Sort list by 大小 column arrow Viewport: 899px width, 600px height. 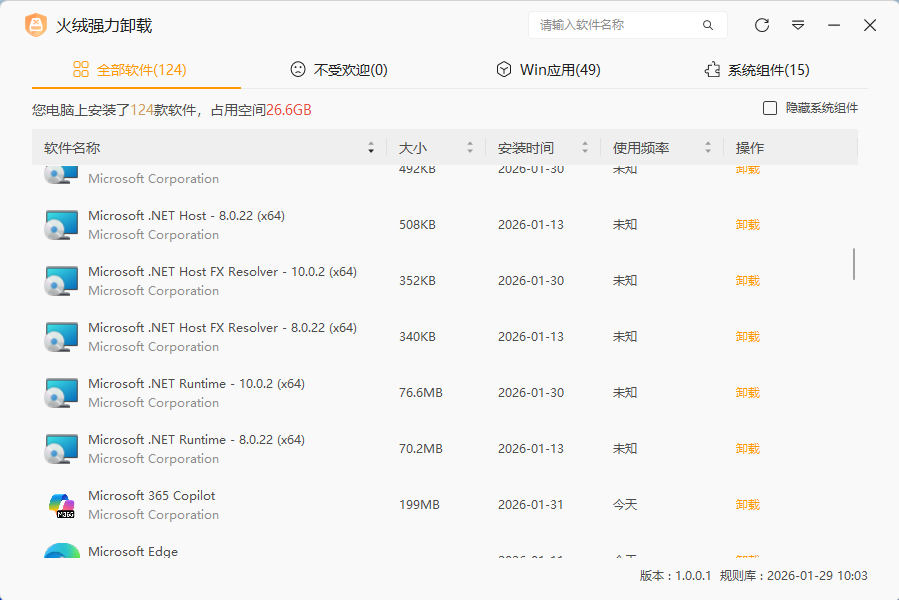tap(470, 148)
